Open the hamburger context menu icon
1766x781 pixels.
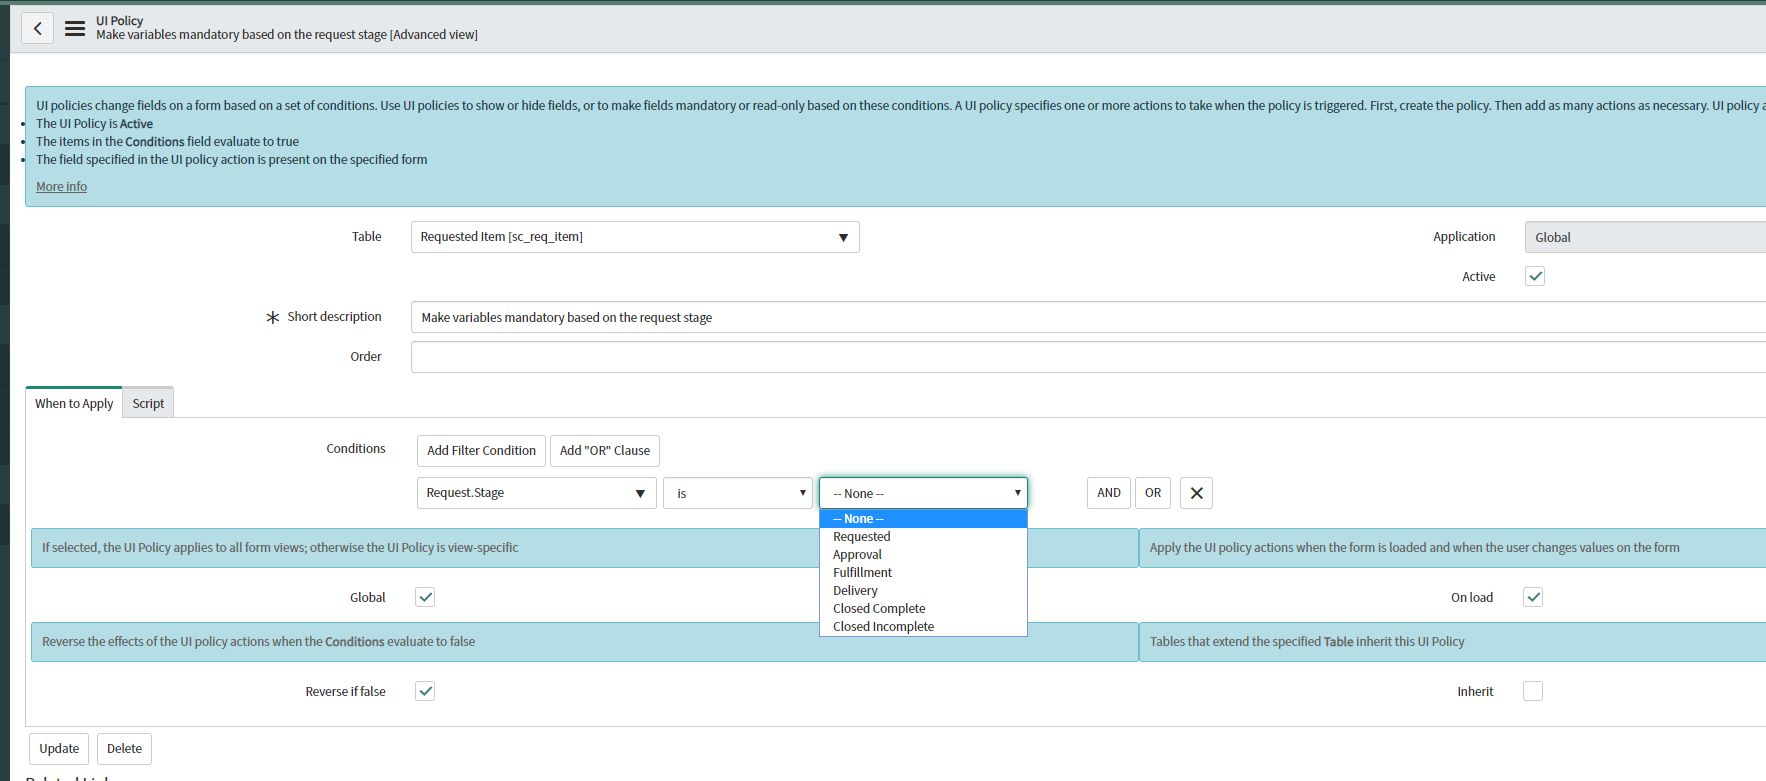(75, 28)
